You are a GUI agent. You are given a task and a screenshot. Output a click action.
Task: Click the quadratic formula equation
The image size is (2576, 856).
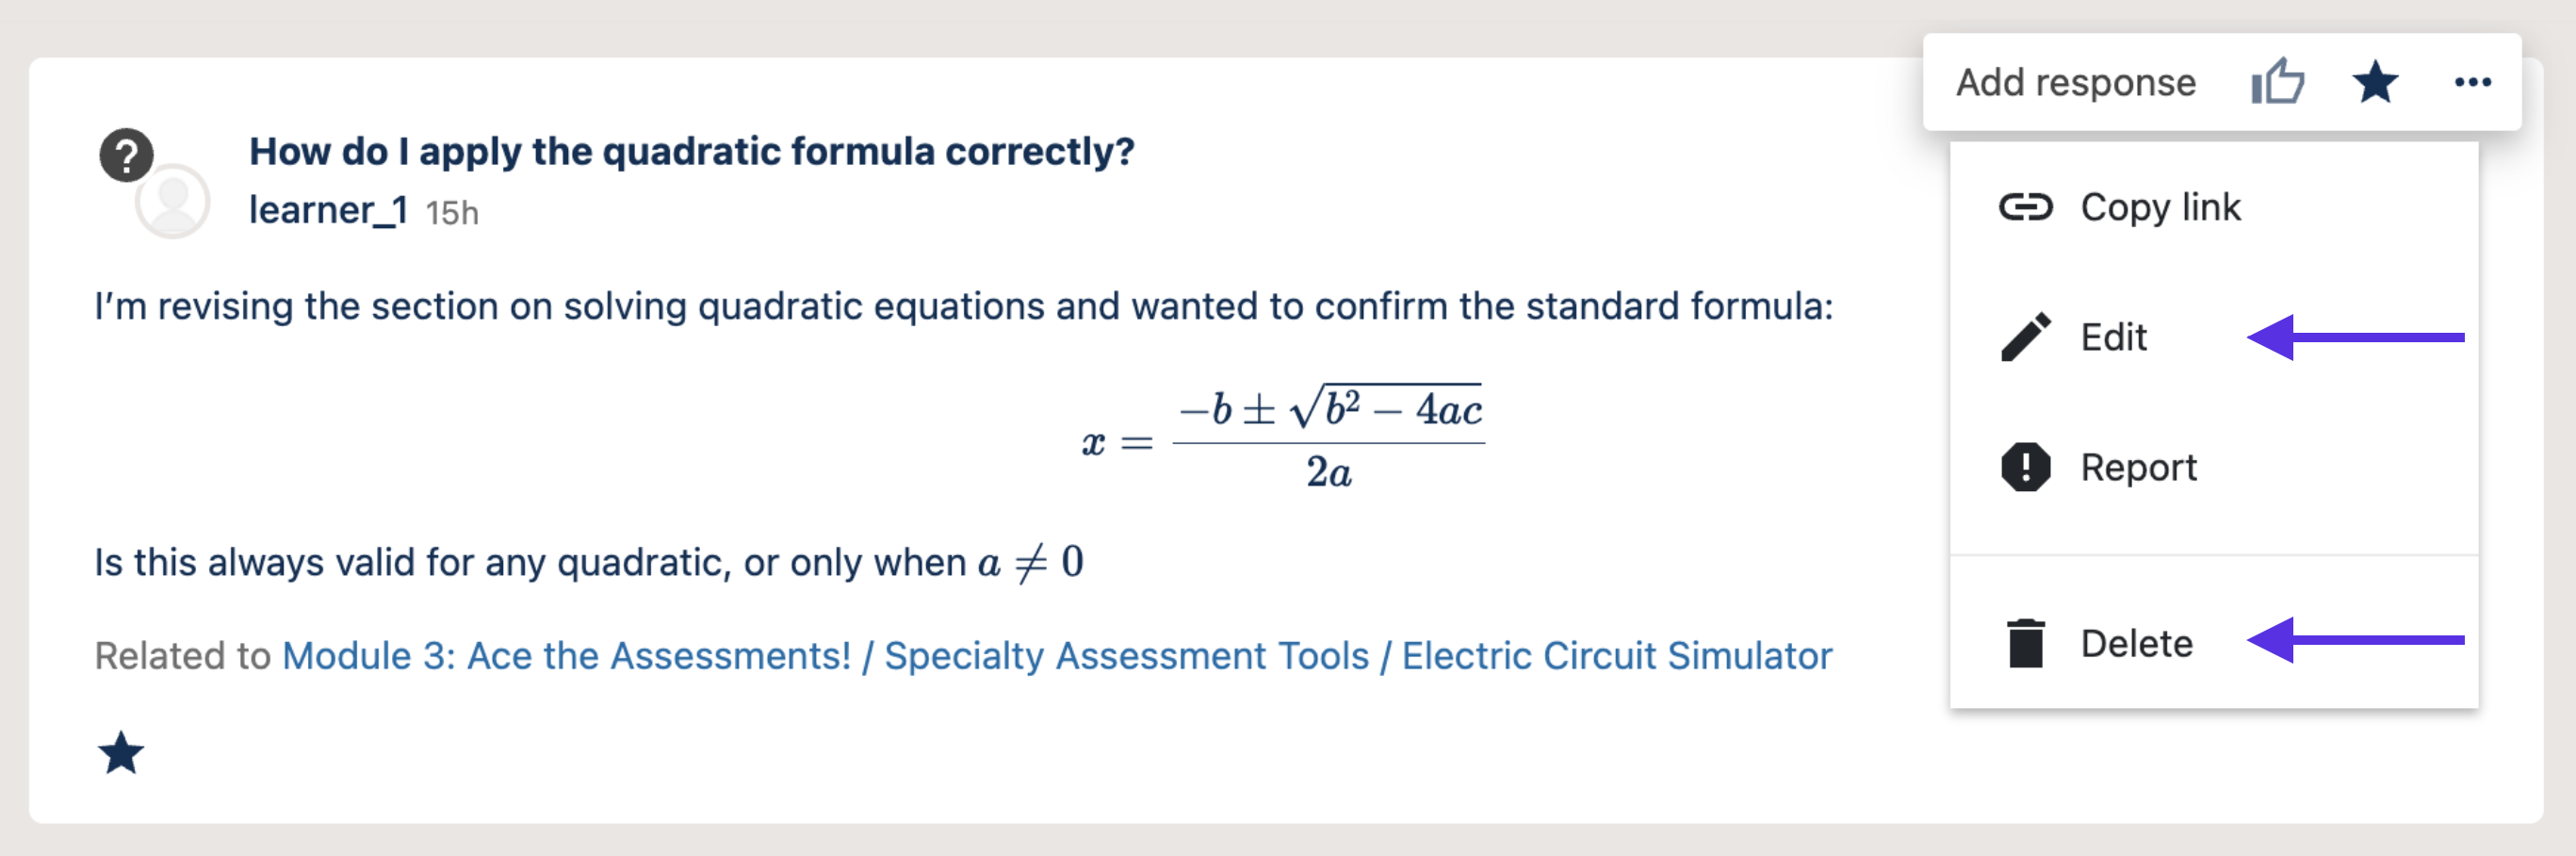tap(1282, 438)
